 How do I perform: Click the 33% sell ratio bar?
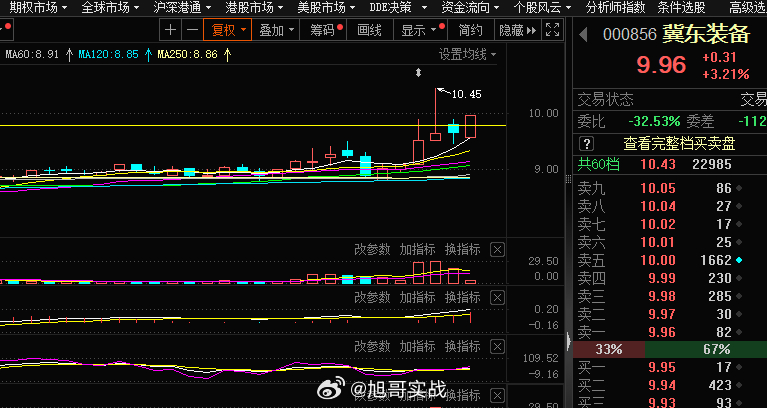coord(609,350)
